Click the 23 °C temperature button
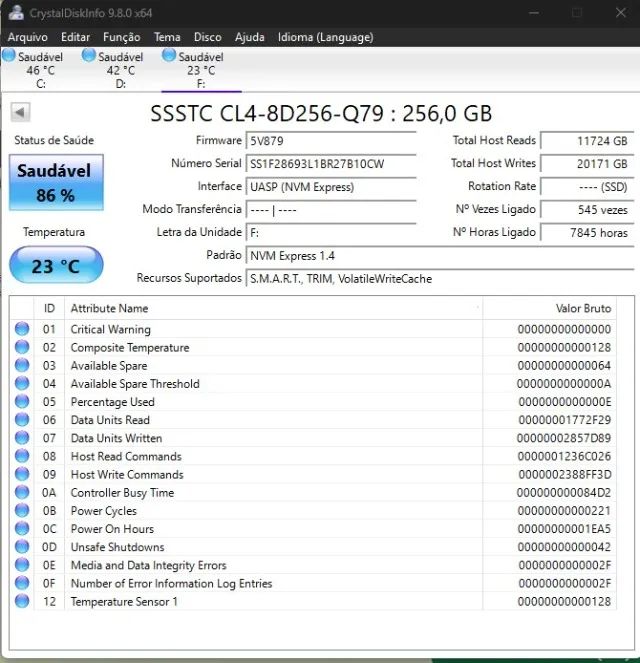The width and height of the screenshot is (640, 663). pos(56,265)
